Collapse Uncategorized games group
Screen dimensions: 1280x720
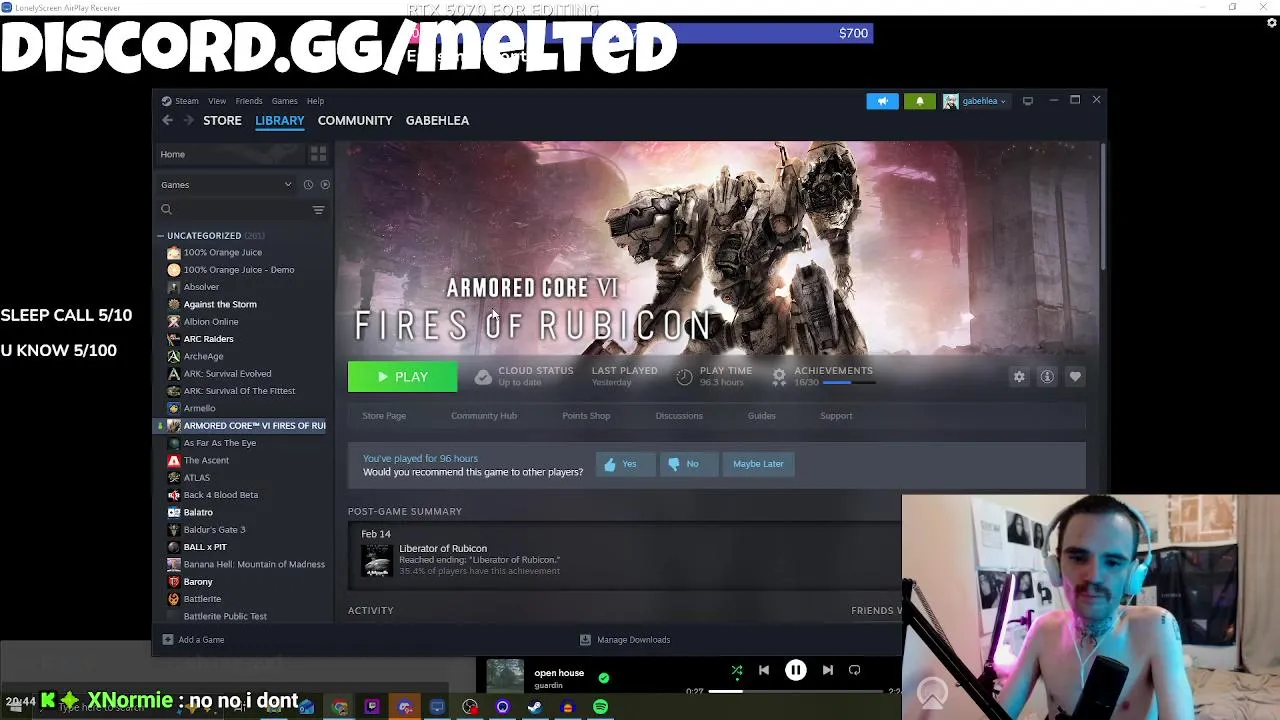(x=160, y=236)
